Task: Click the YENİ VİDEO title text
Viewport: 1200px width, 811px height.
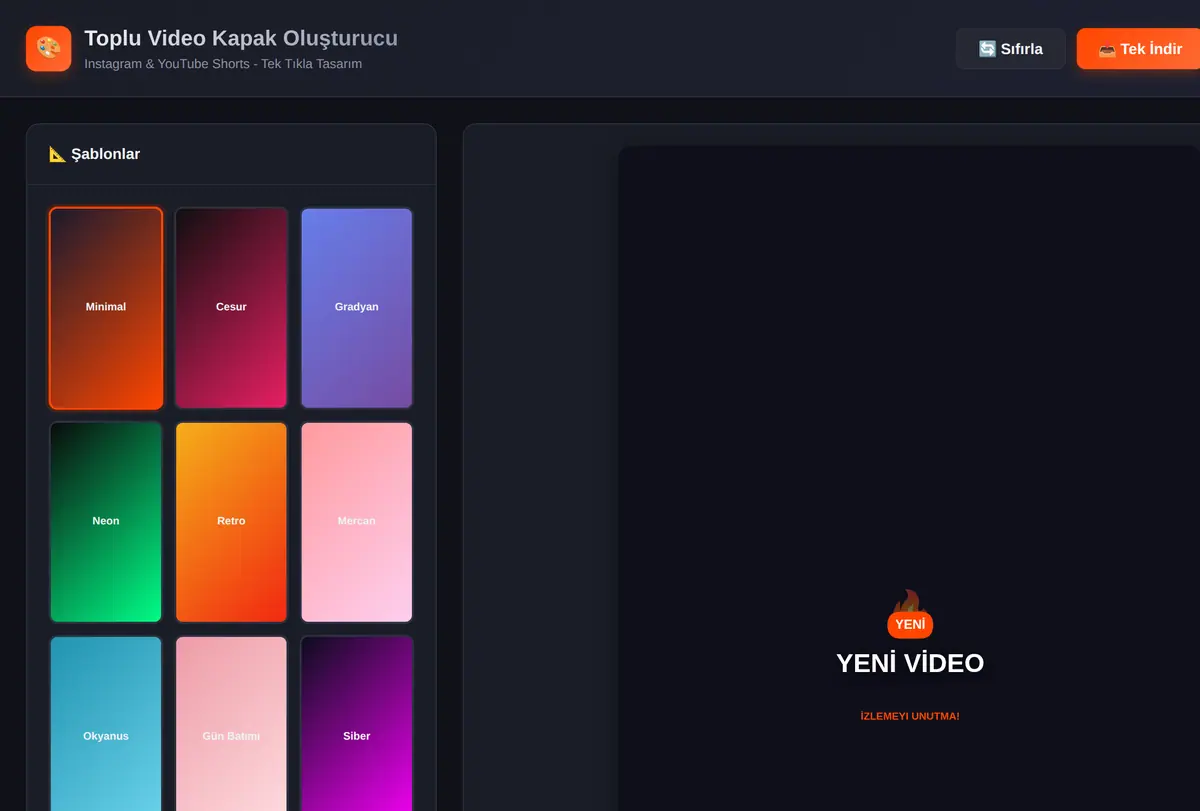Action: tap(910, 663)
